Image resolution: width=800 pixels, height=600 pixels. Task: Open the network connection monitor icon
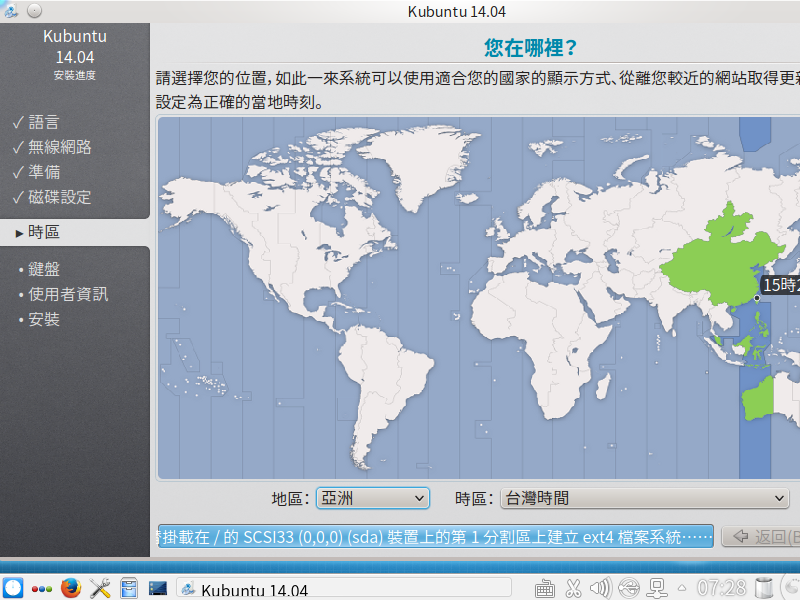pyautogui.click(x=657, y=589)
